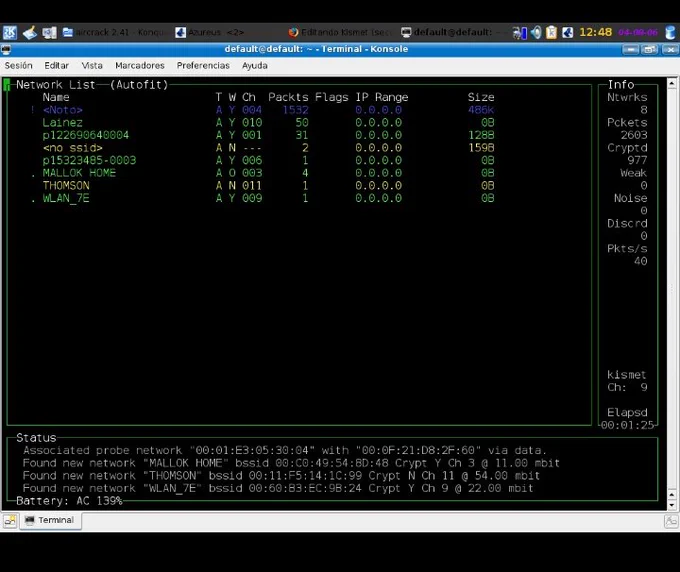Switch to Azureus <2> taskbar entry
The width and height of the screenshot is (680, 572).
pyautogui.click(x=209, y=33)
